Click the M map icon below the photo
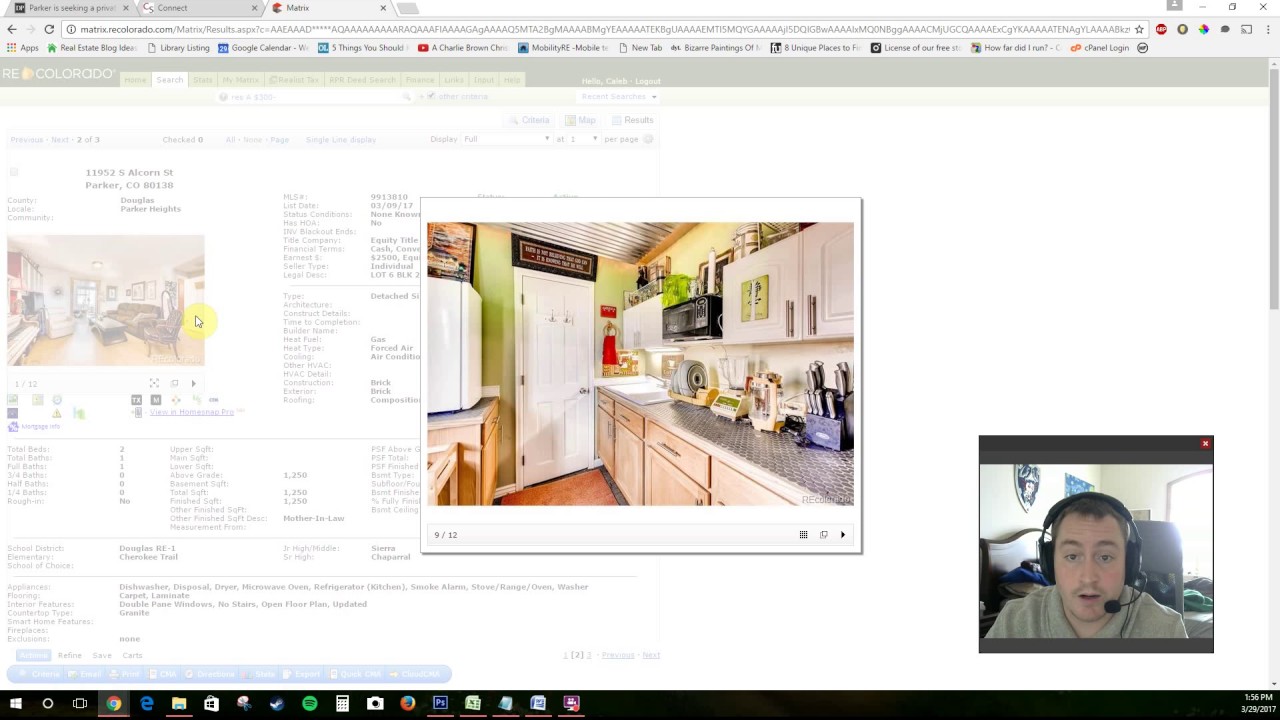 [155, 400]
